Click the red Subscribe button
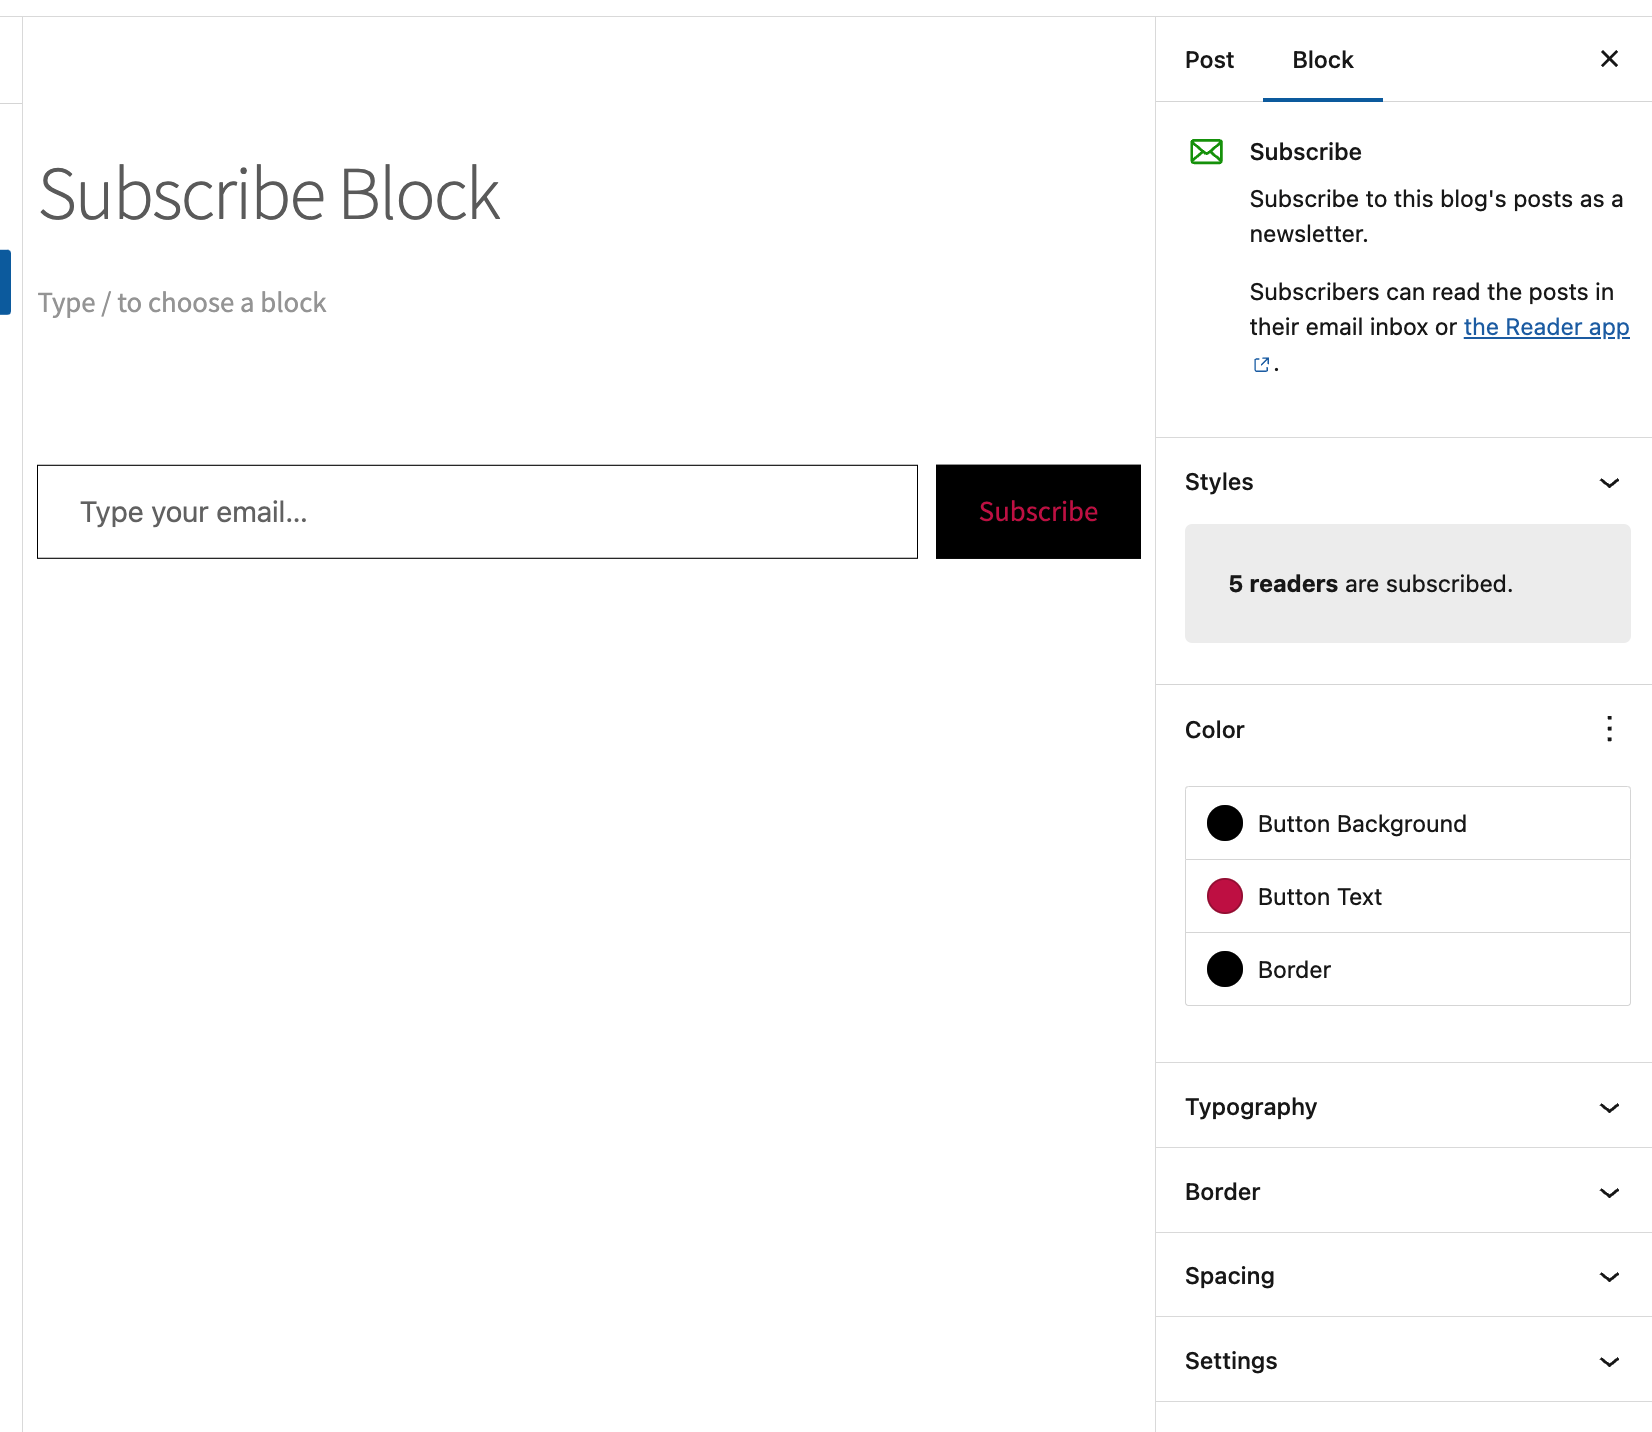1652x1432 pixels. [1037, 511]
